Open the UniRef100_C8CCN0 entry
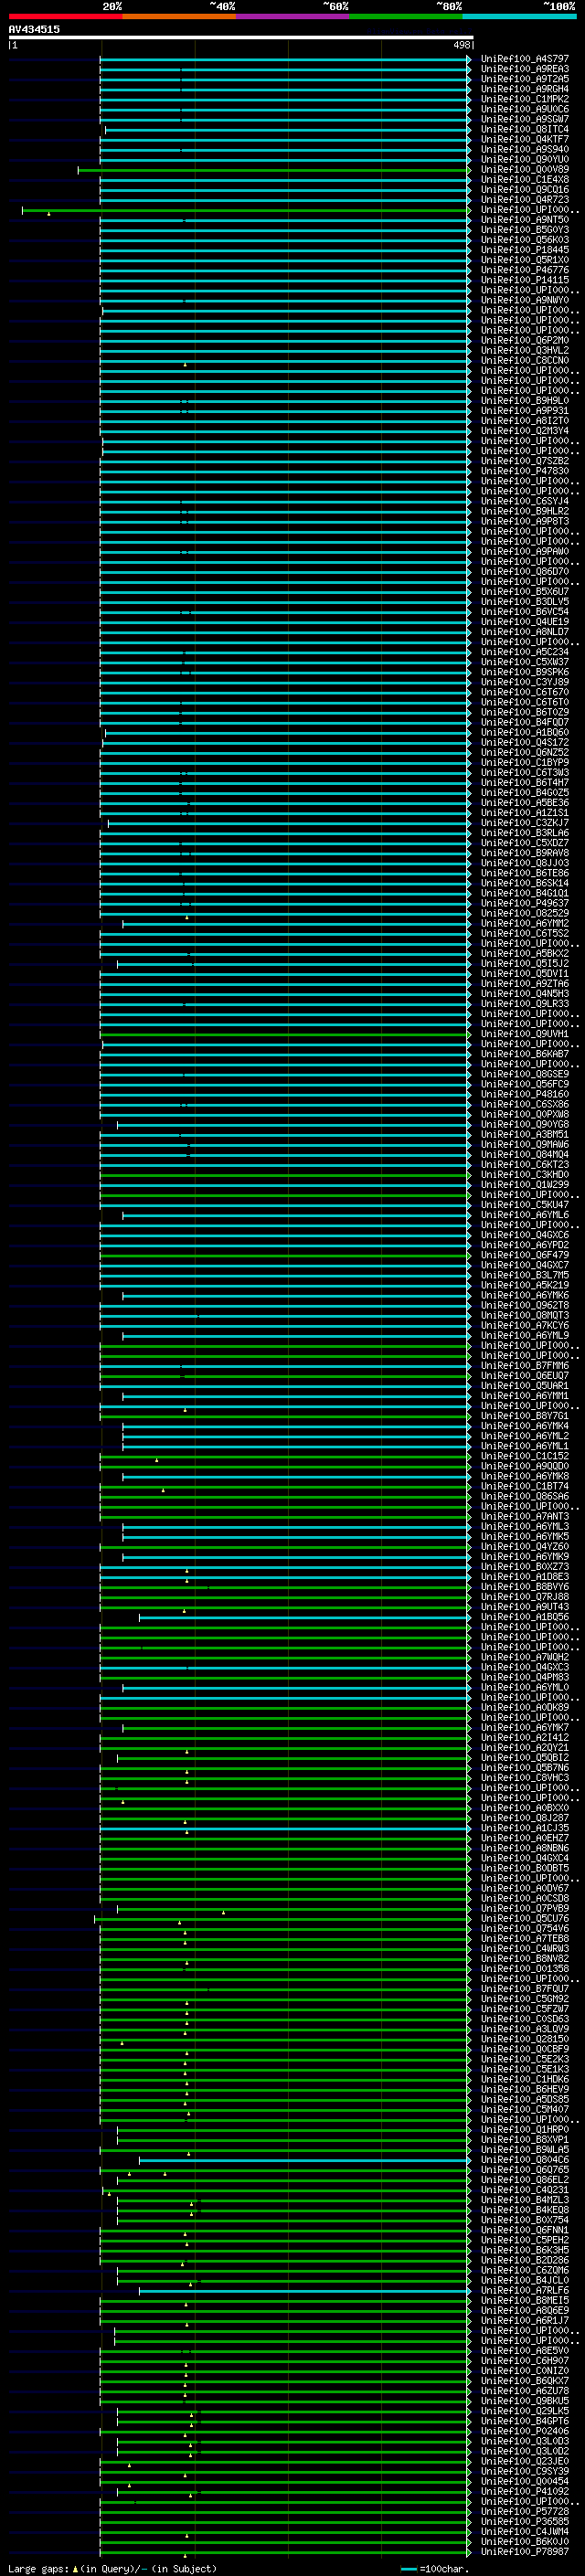The height and width of the screenshot is (2576, 585). (x=524, y=361)
